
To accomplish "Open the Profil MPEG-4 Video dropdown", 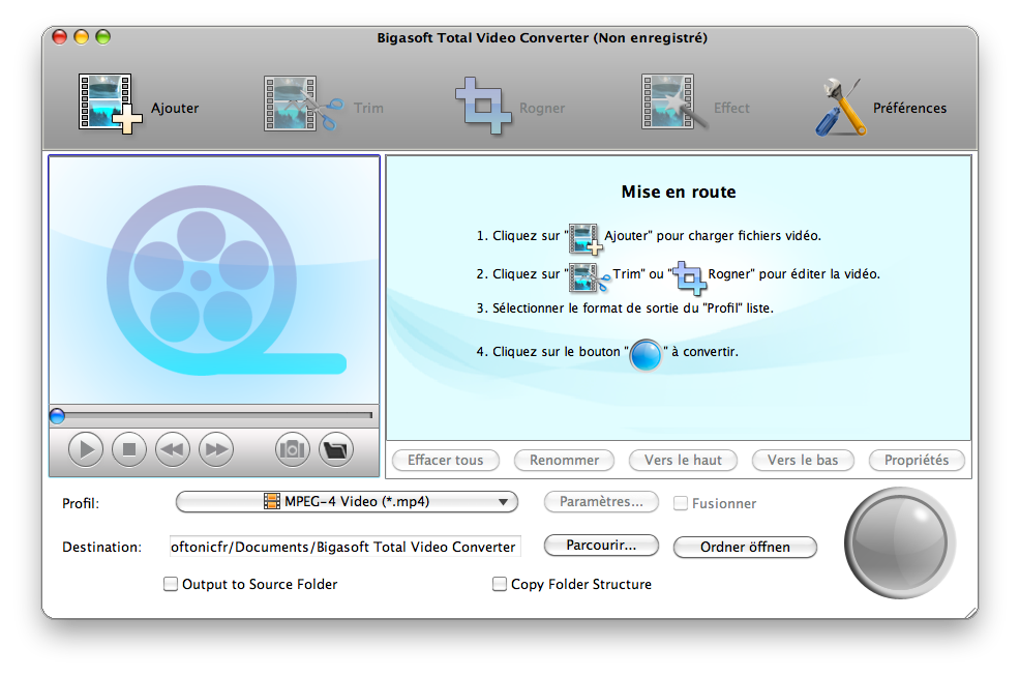I will pos(347,502).
